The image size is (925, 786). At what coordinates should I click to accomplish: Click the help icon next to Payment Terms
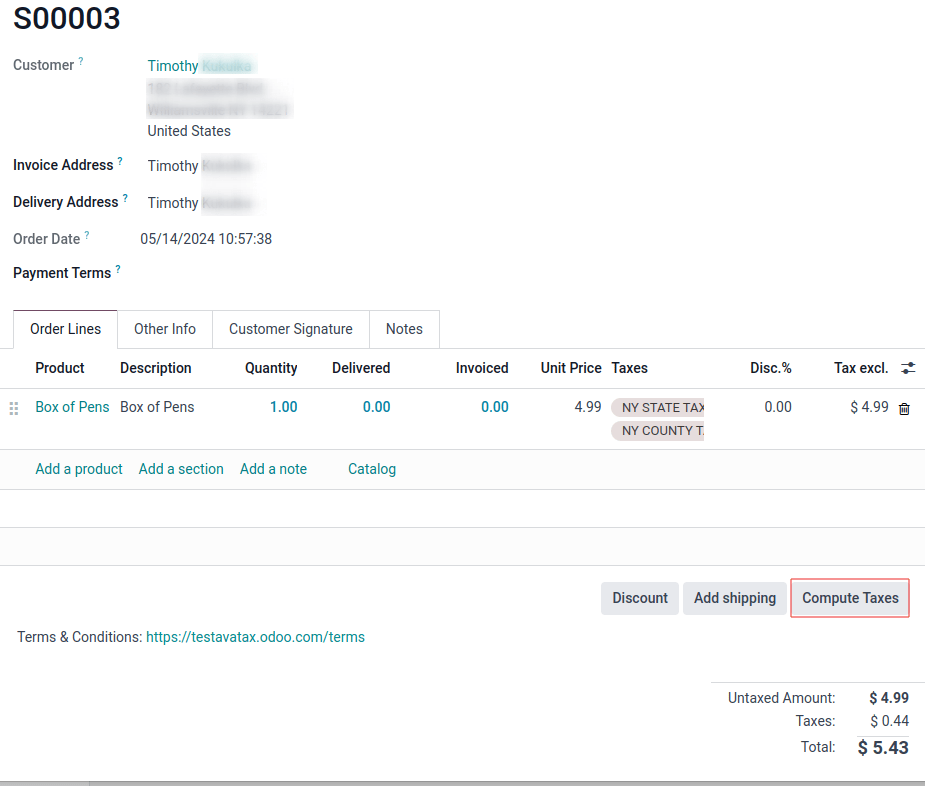[118, 267]
